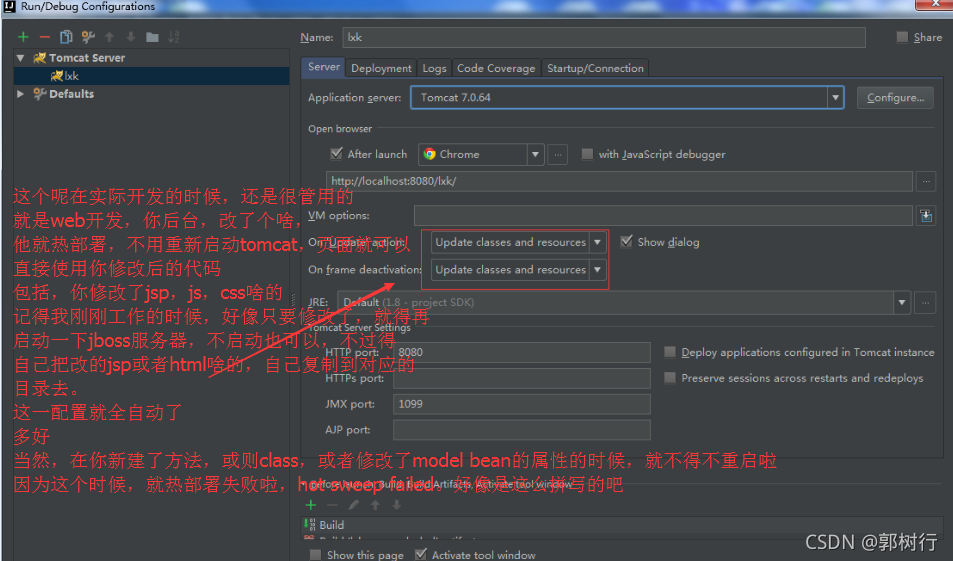The width and height of the screenshot is (953, 561).
Task: Copy the selected configuration
Action: (66, 37)
